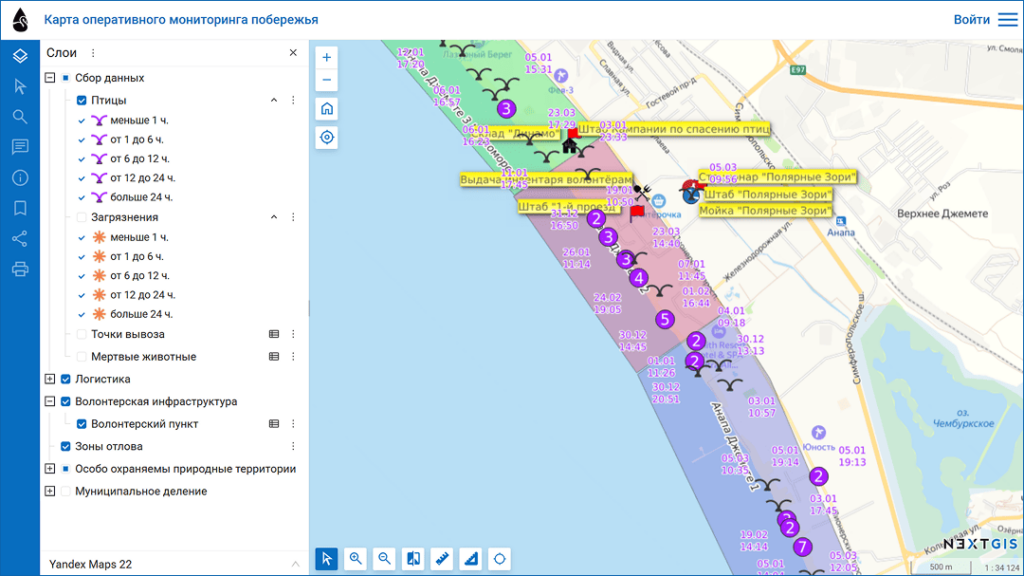Uncheck the Птицы layer
This screenshot has height=576, width=1024.
[x=82, y=100]
